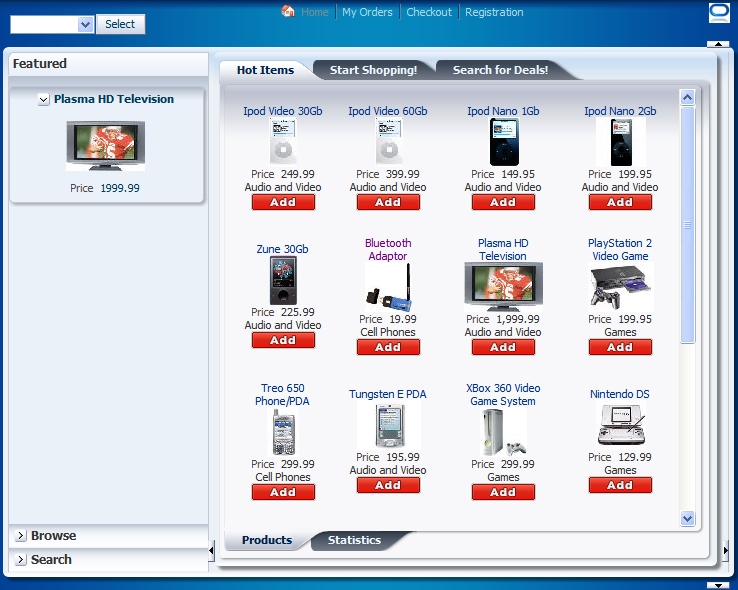This screenshot has height=590, width=738.
Task: Collapse left panel using left arrow splitter
Action: (x=211, y=550)
